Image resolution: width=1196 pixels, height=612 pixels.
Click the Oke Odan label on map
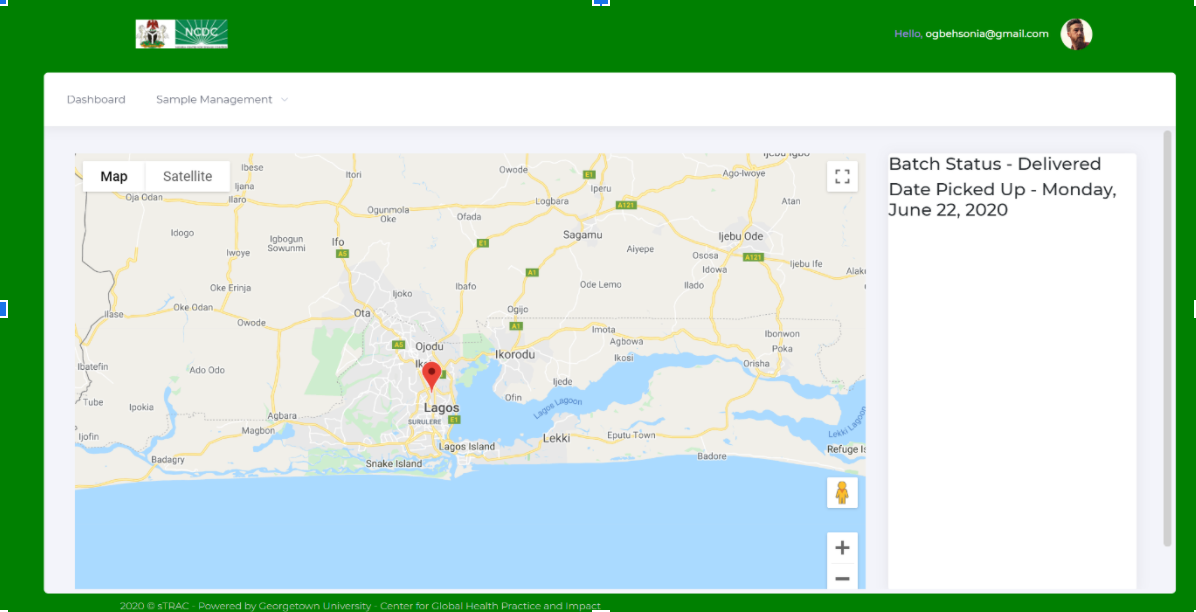(194, 308)
